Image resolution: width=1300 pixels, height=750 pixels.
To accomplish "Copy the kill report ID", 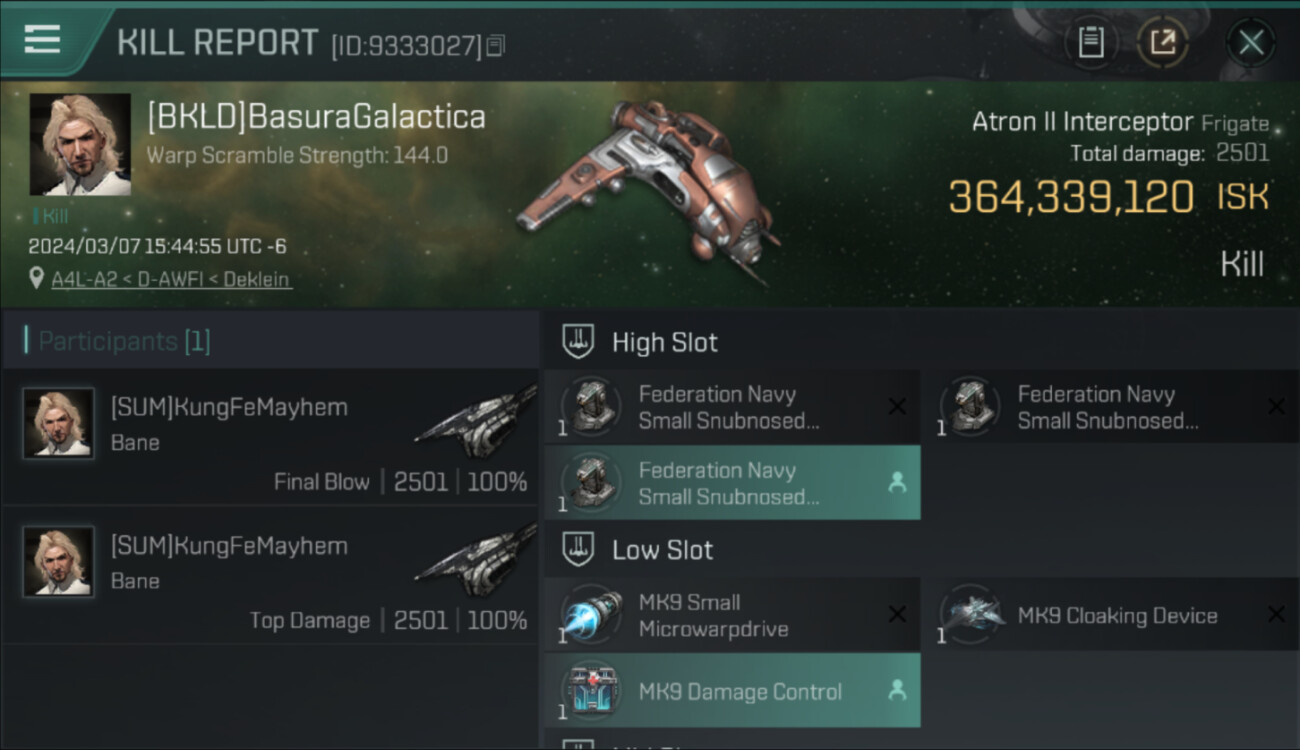I will click(497, 45).
